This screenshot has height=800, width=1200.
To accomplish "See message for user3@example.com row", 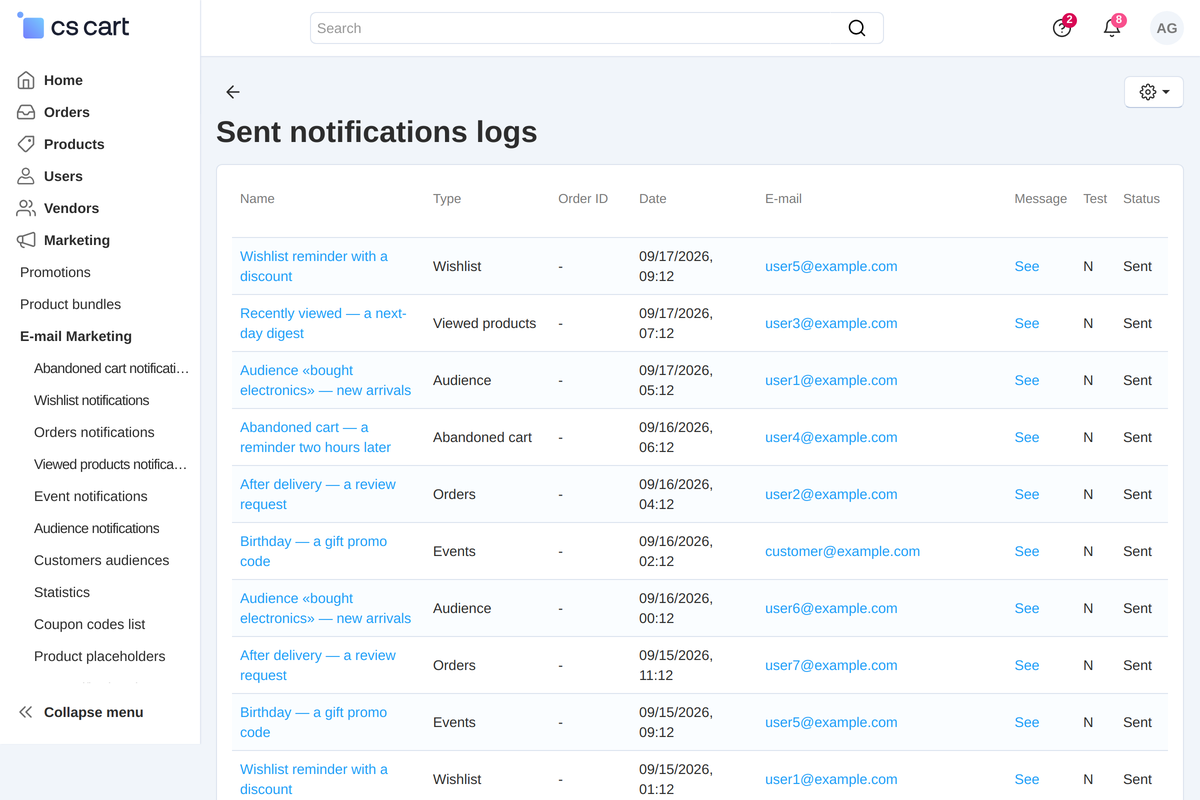I will click(1027, 323).
